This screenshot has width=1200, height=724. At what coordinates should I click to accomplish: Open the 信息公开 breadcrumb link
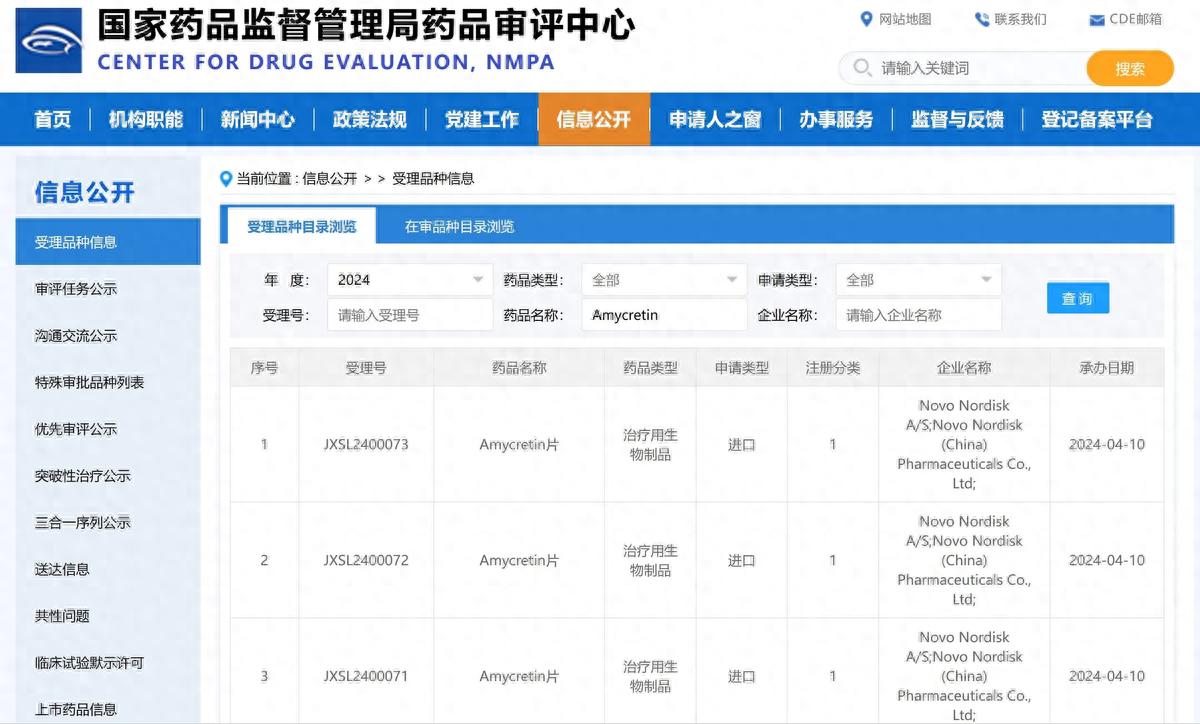320,179
